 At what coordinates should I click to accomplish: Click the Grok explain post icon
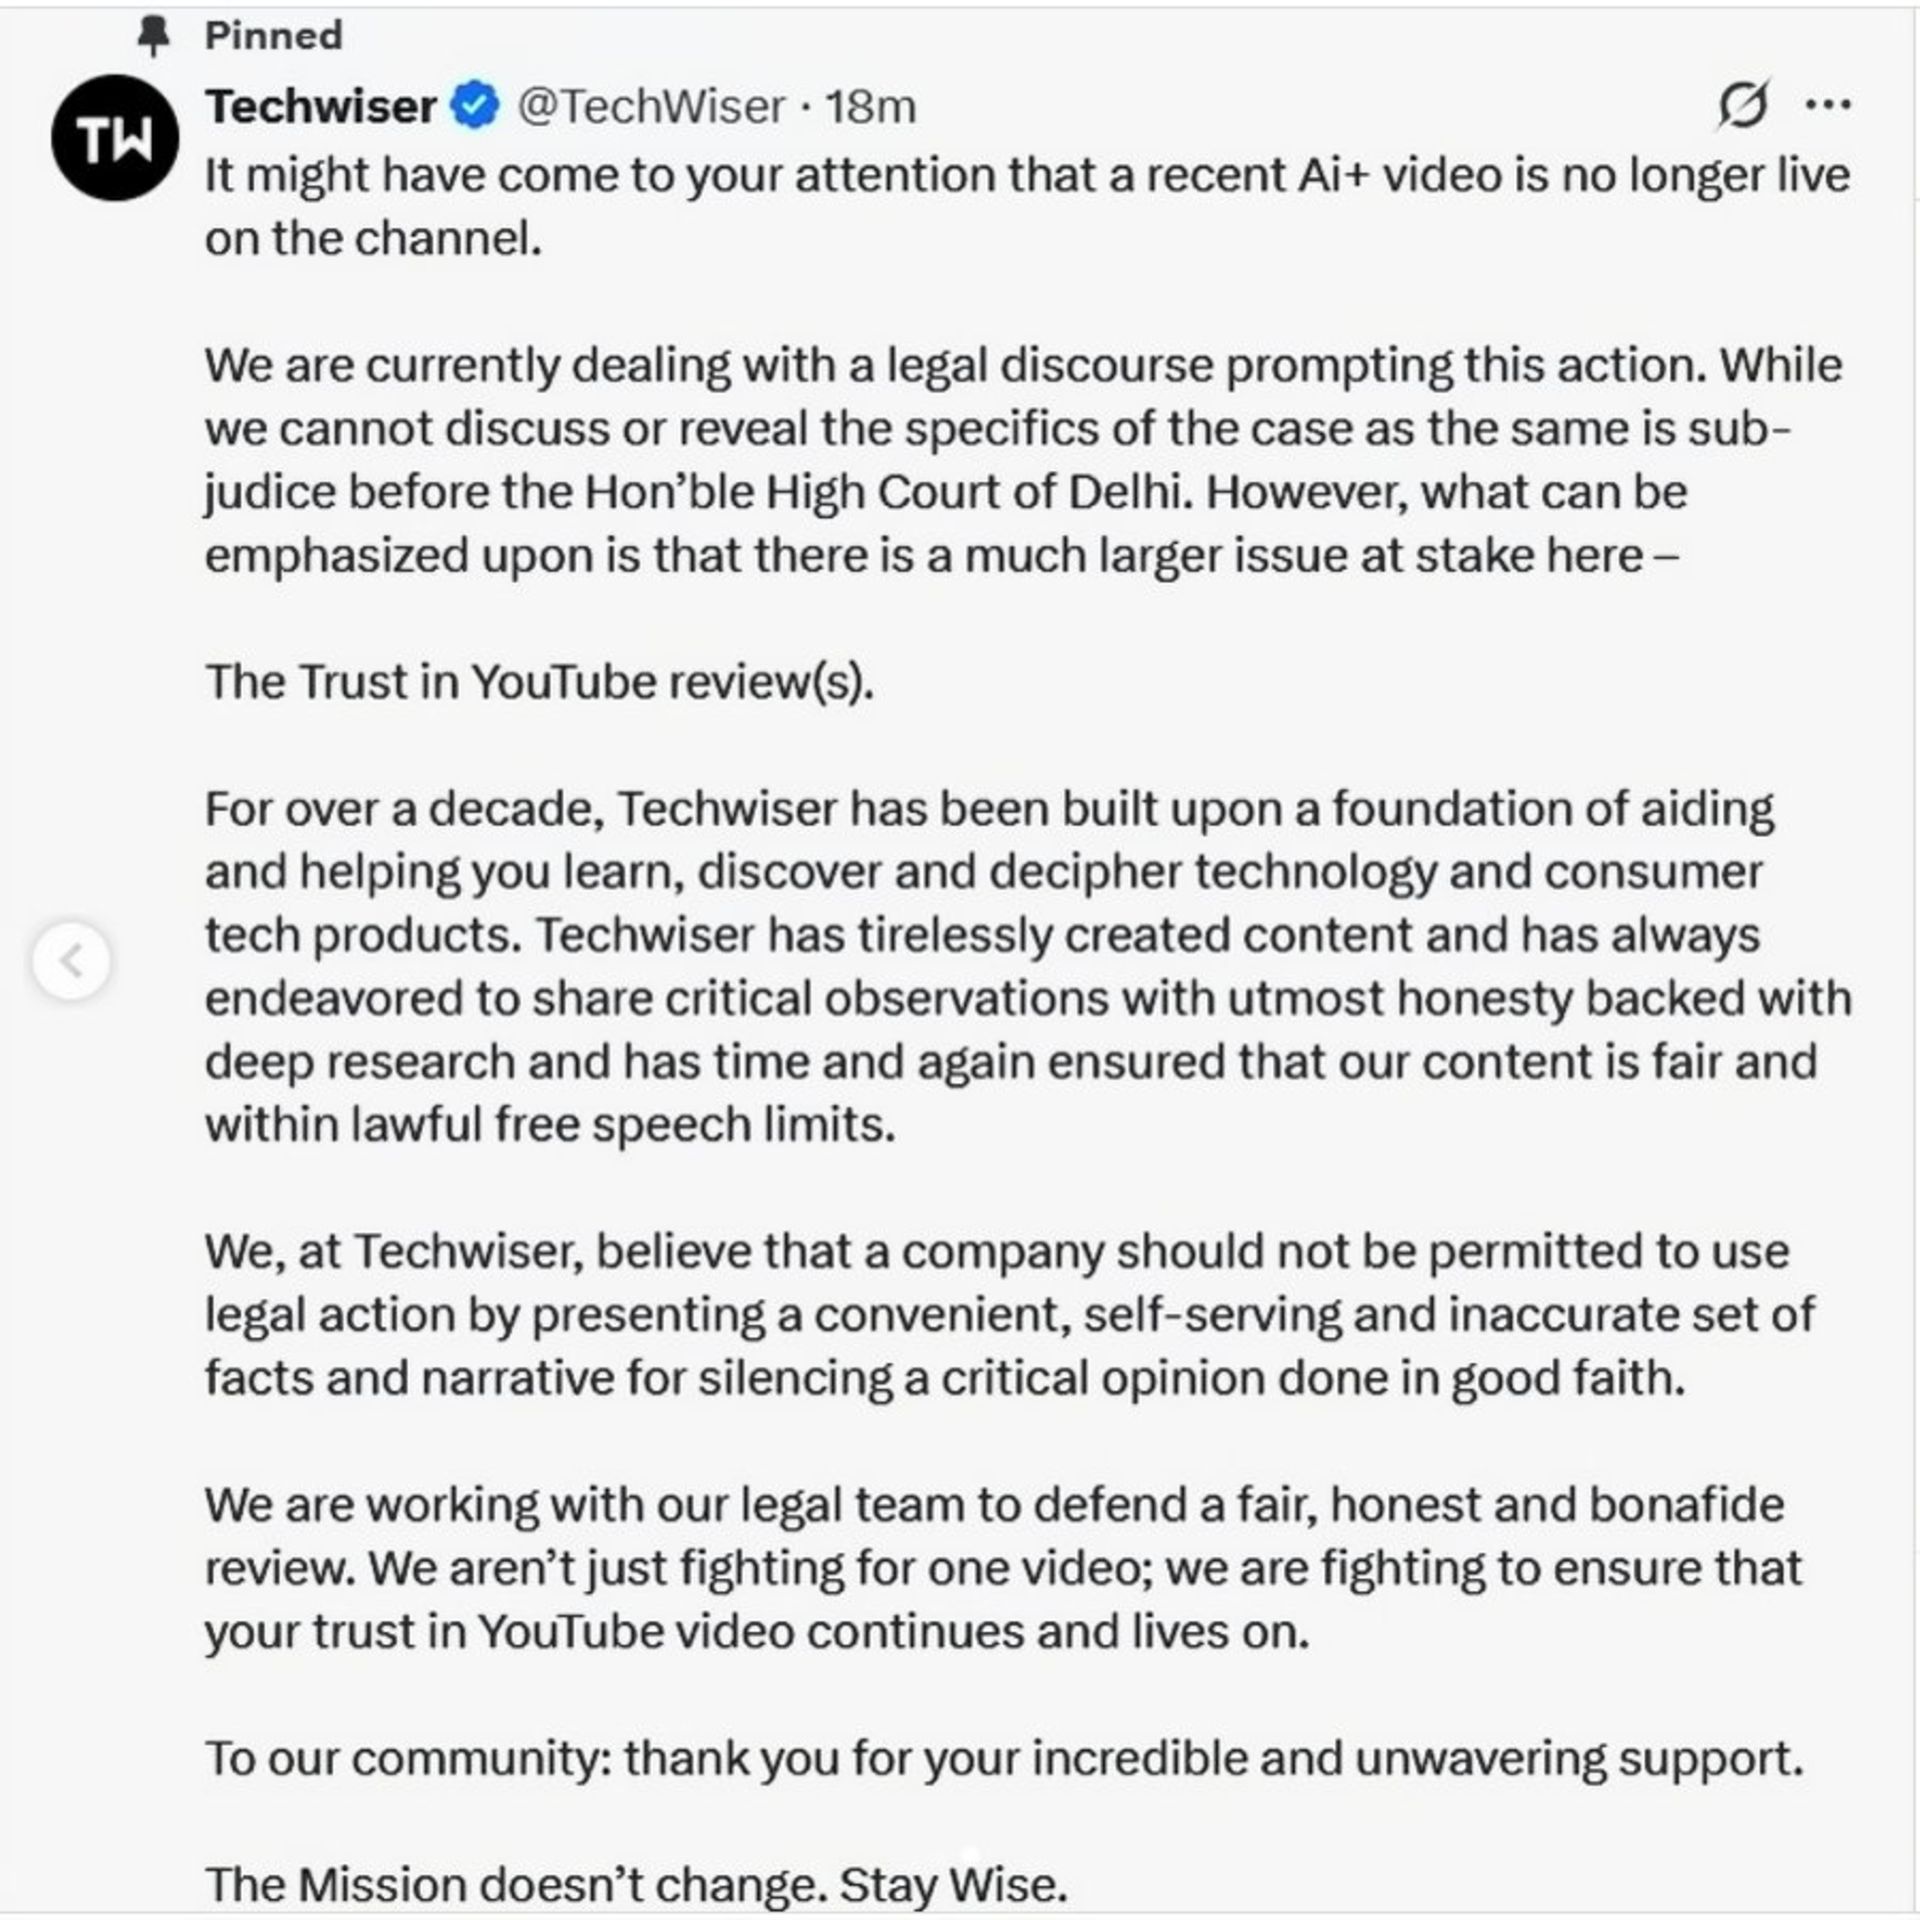pos(1743,104)
